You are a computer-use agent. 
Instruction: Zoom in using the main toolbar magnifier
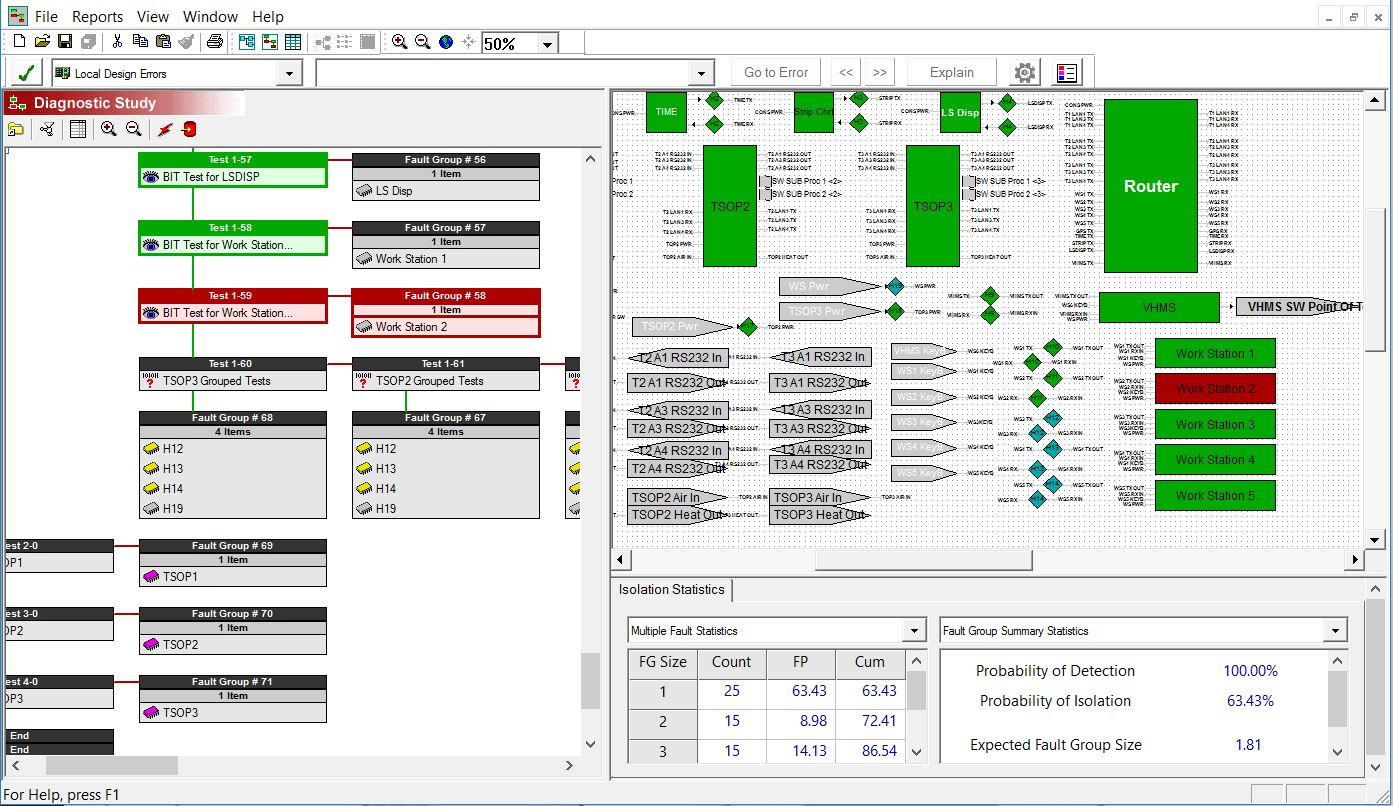pyautogui.click(x=399, y=42)
